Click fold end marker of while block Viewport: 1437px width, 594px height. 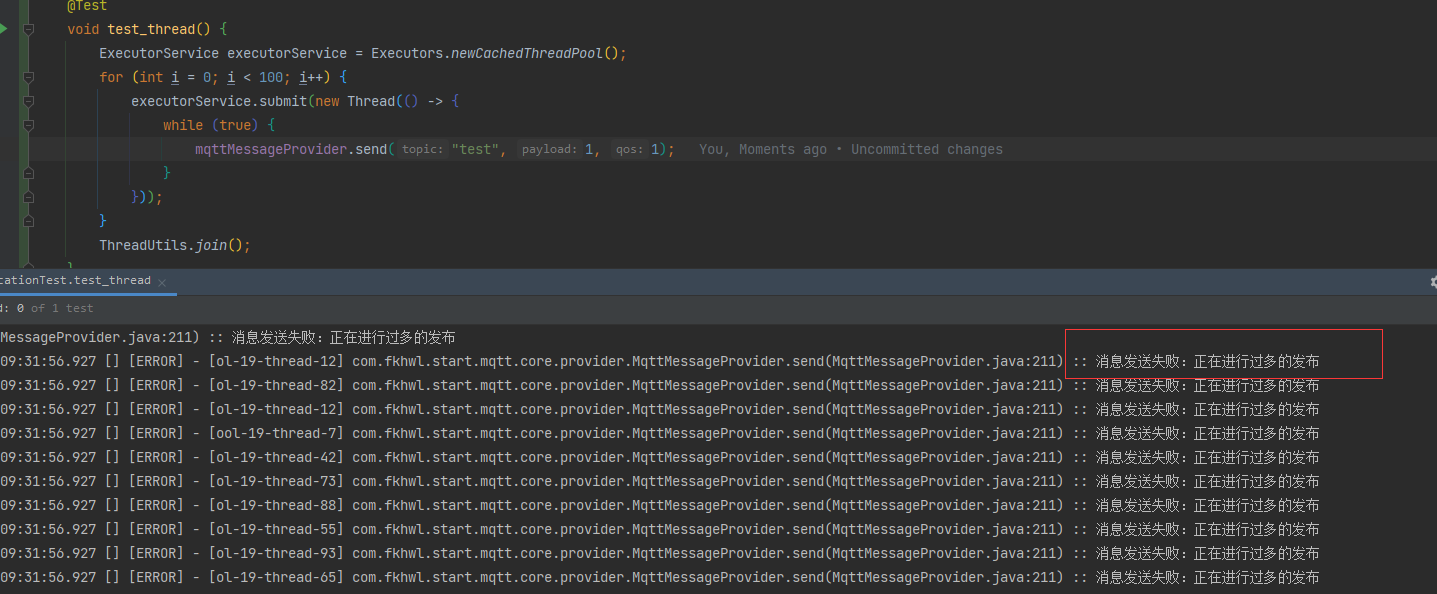(x=29, y=173)
